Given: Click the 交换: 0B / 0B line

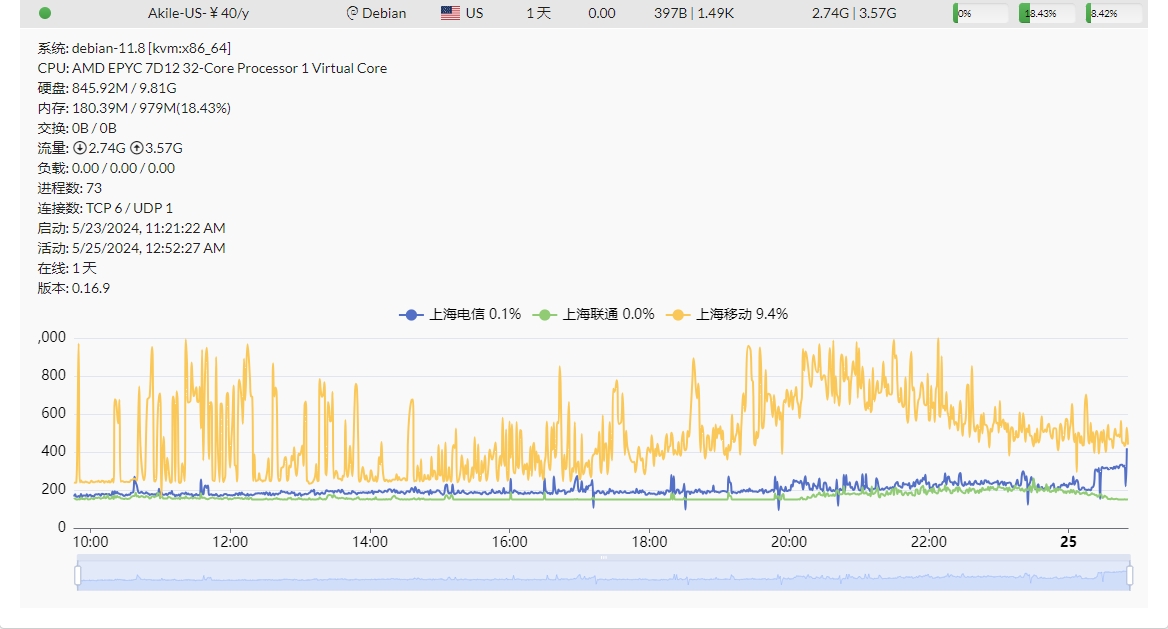Looking at the screenshot, I should pyautogui.click(x=77, y=128).
